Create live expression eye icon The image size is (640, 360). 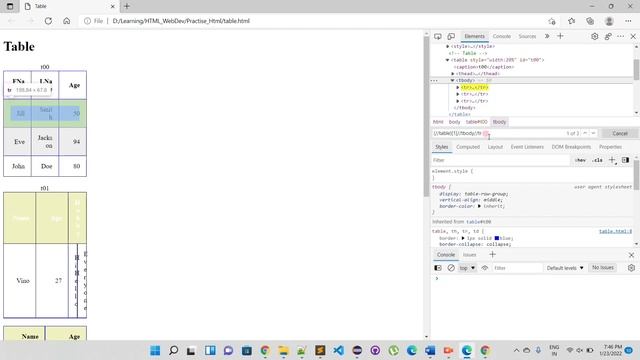click(485, 268)
